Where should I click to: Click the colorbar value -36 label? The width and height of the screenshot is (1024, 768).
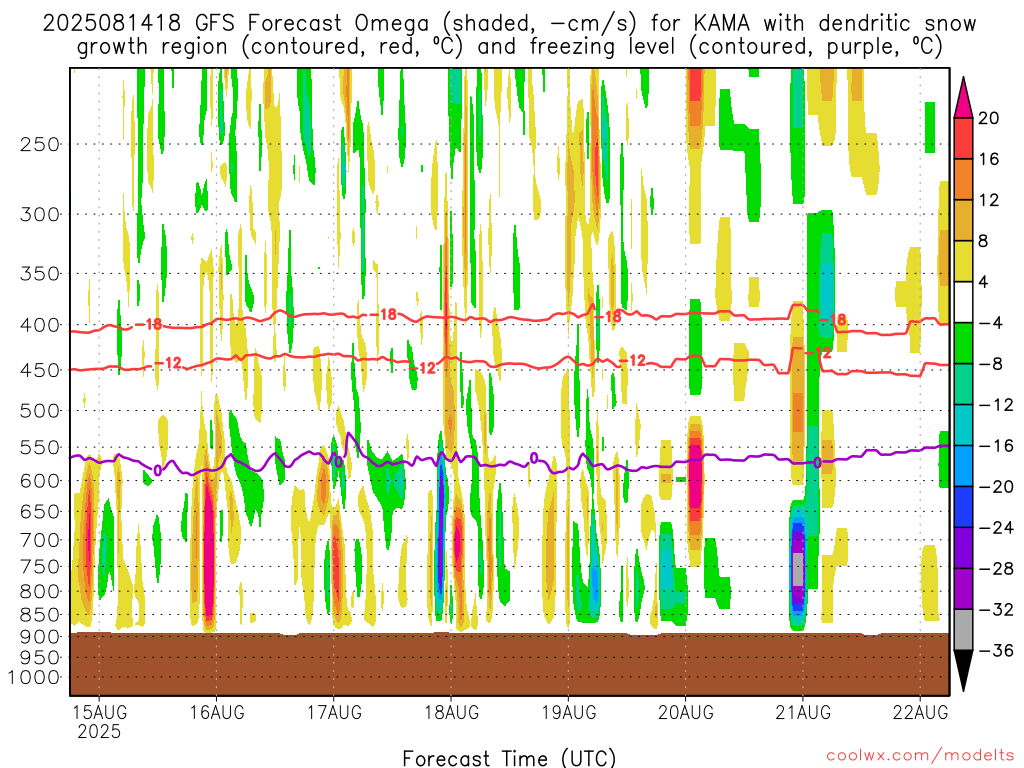[996, 650]
